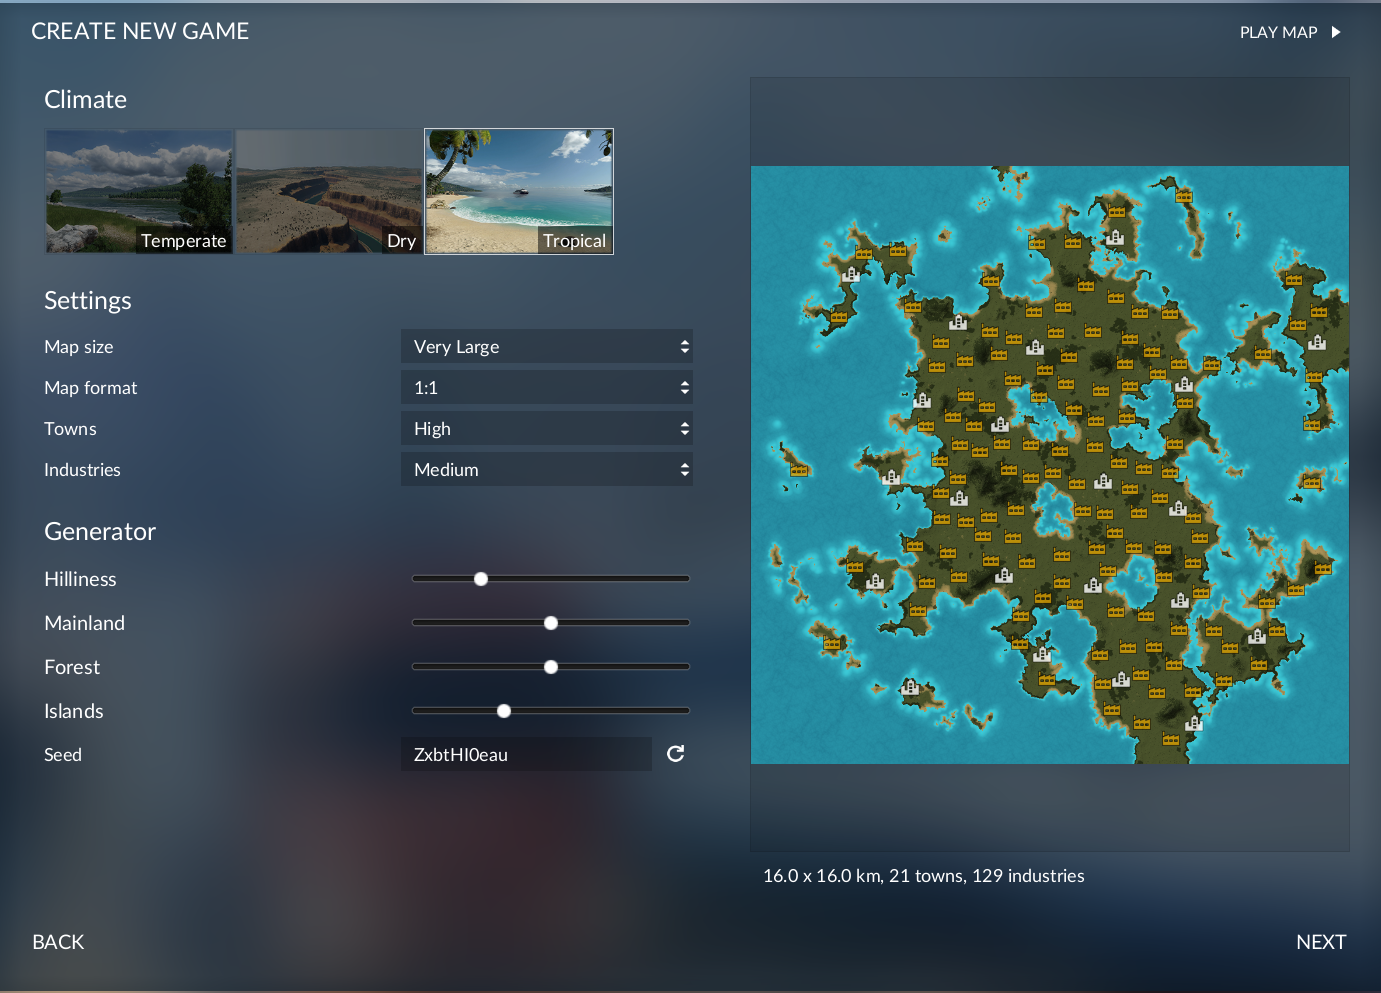Go BACK to previous screen
The image size is (1381, 993).
click(x=58, y=942)
